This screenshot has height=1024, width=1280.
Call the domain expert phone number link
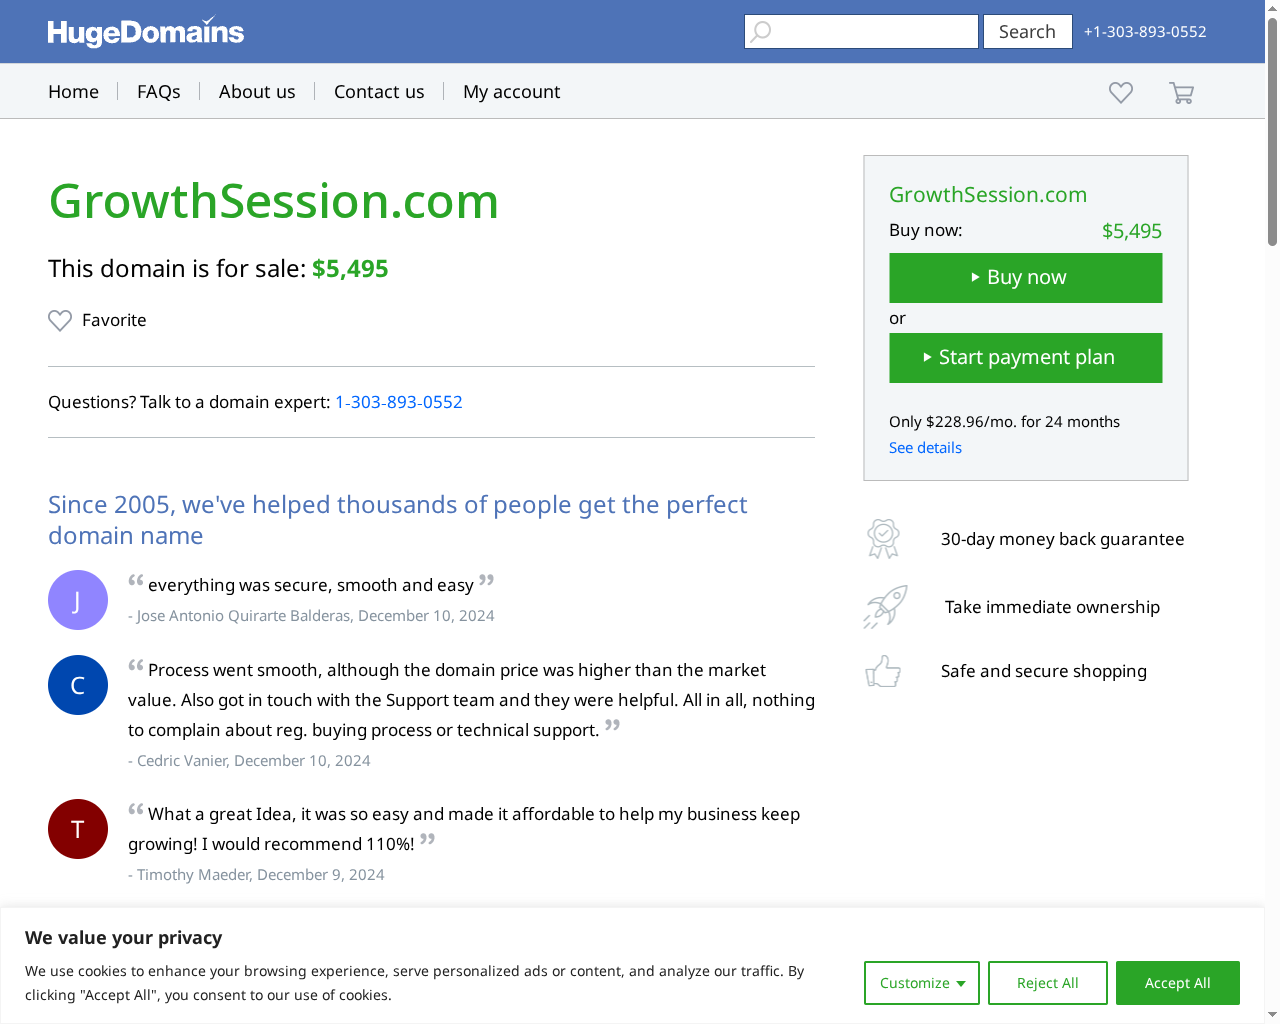(398, 401)
